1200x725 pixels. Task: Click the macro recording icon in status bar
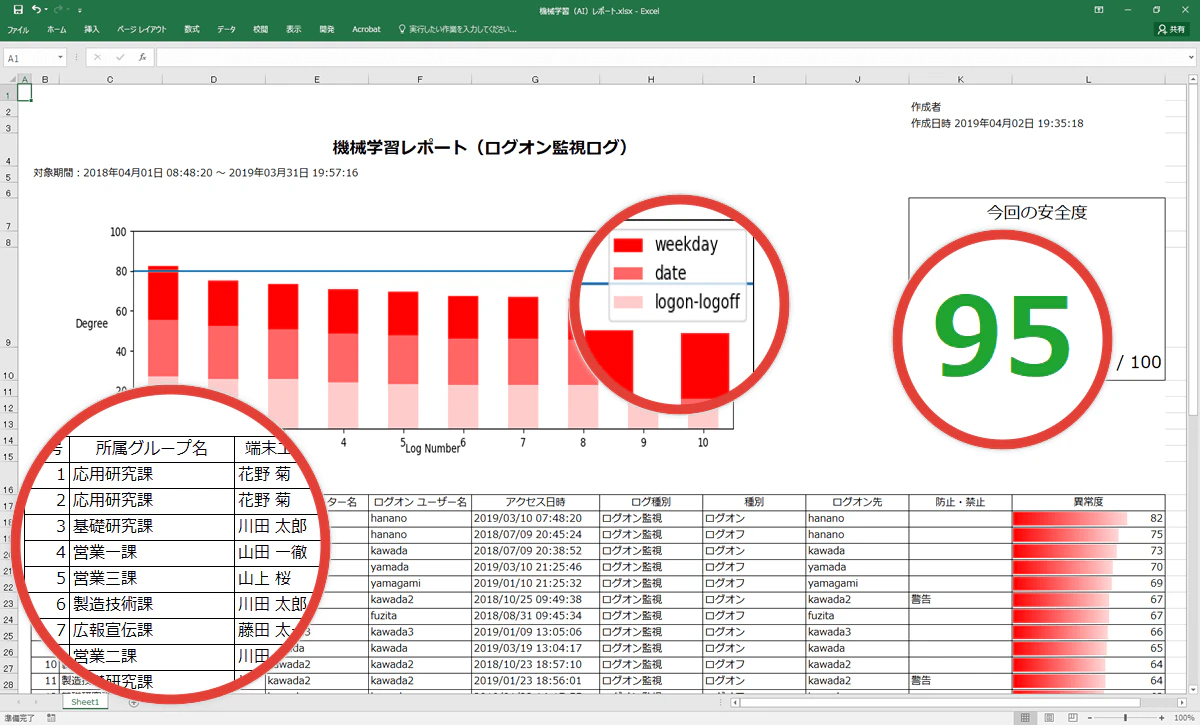[x=51, y=716]
